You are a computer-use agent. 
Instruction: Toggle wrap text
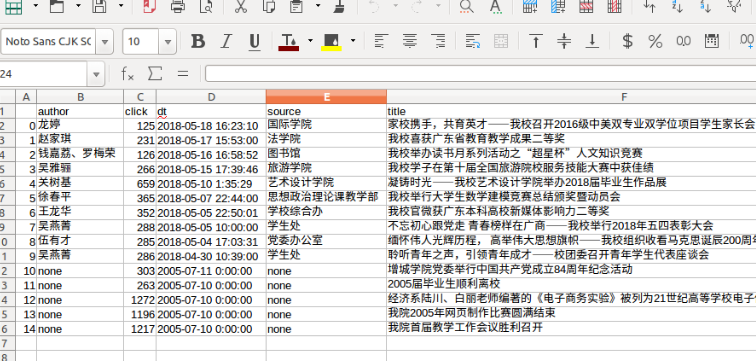point(473,41)
